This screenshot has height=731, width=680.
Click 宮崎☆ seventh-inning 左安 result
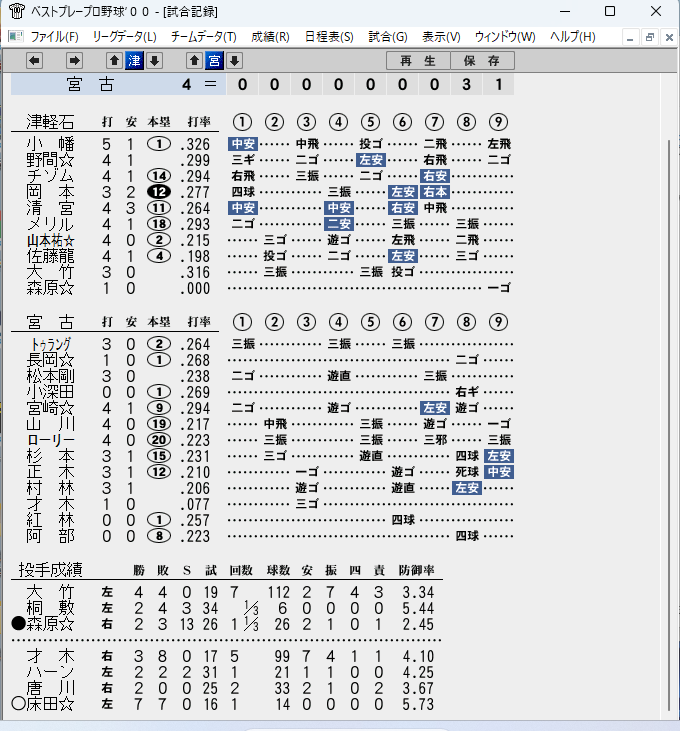tap(435, 408)
